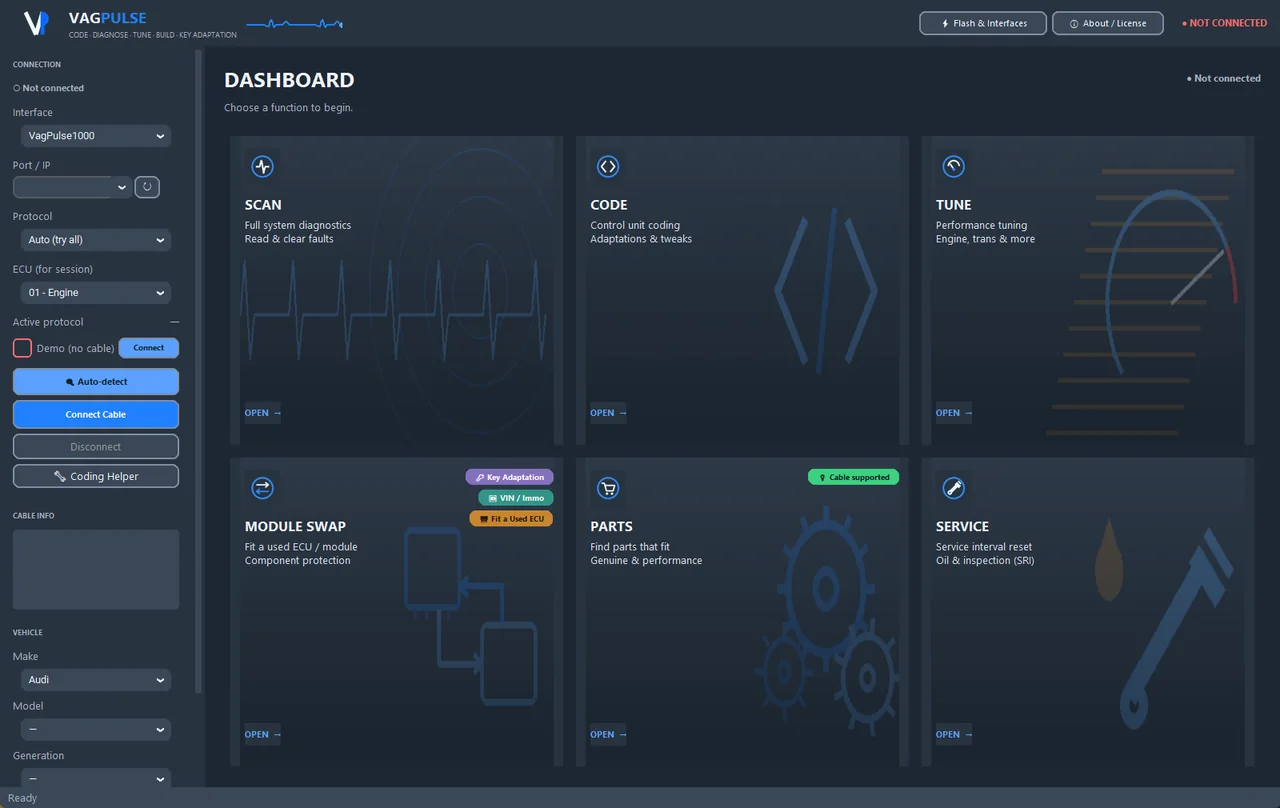Click the Fit a Used ECU badge

point(511,518)
